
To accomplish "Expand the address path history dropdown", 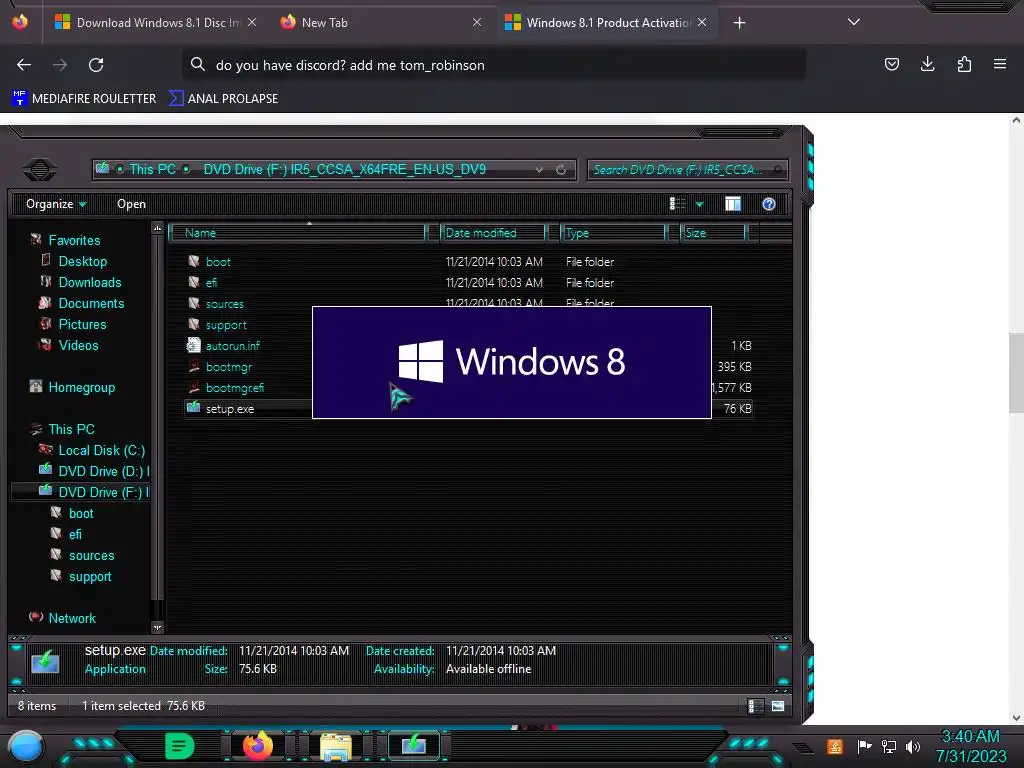I will coord(539,170).
